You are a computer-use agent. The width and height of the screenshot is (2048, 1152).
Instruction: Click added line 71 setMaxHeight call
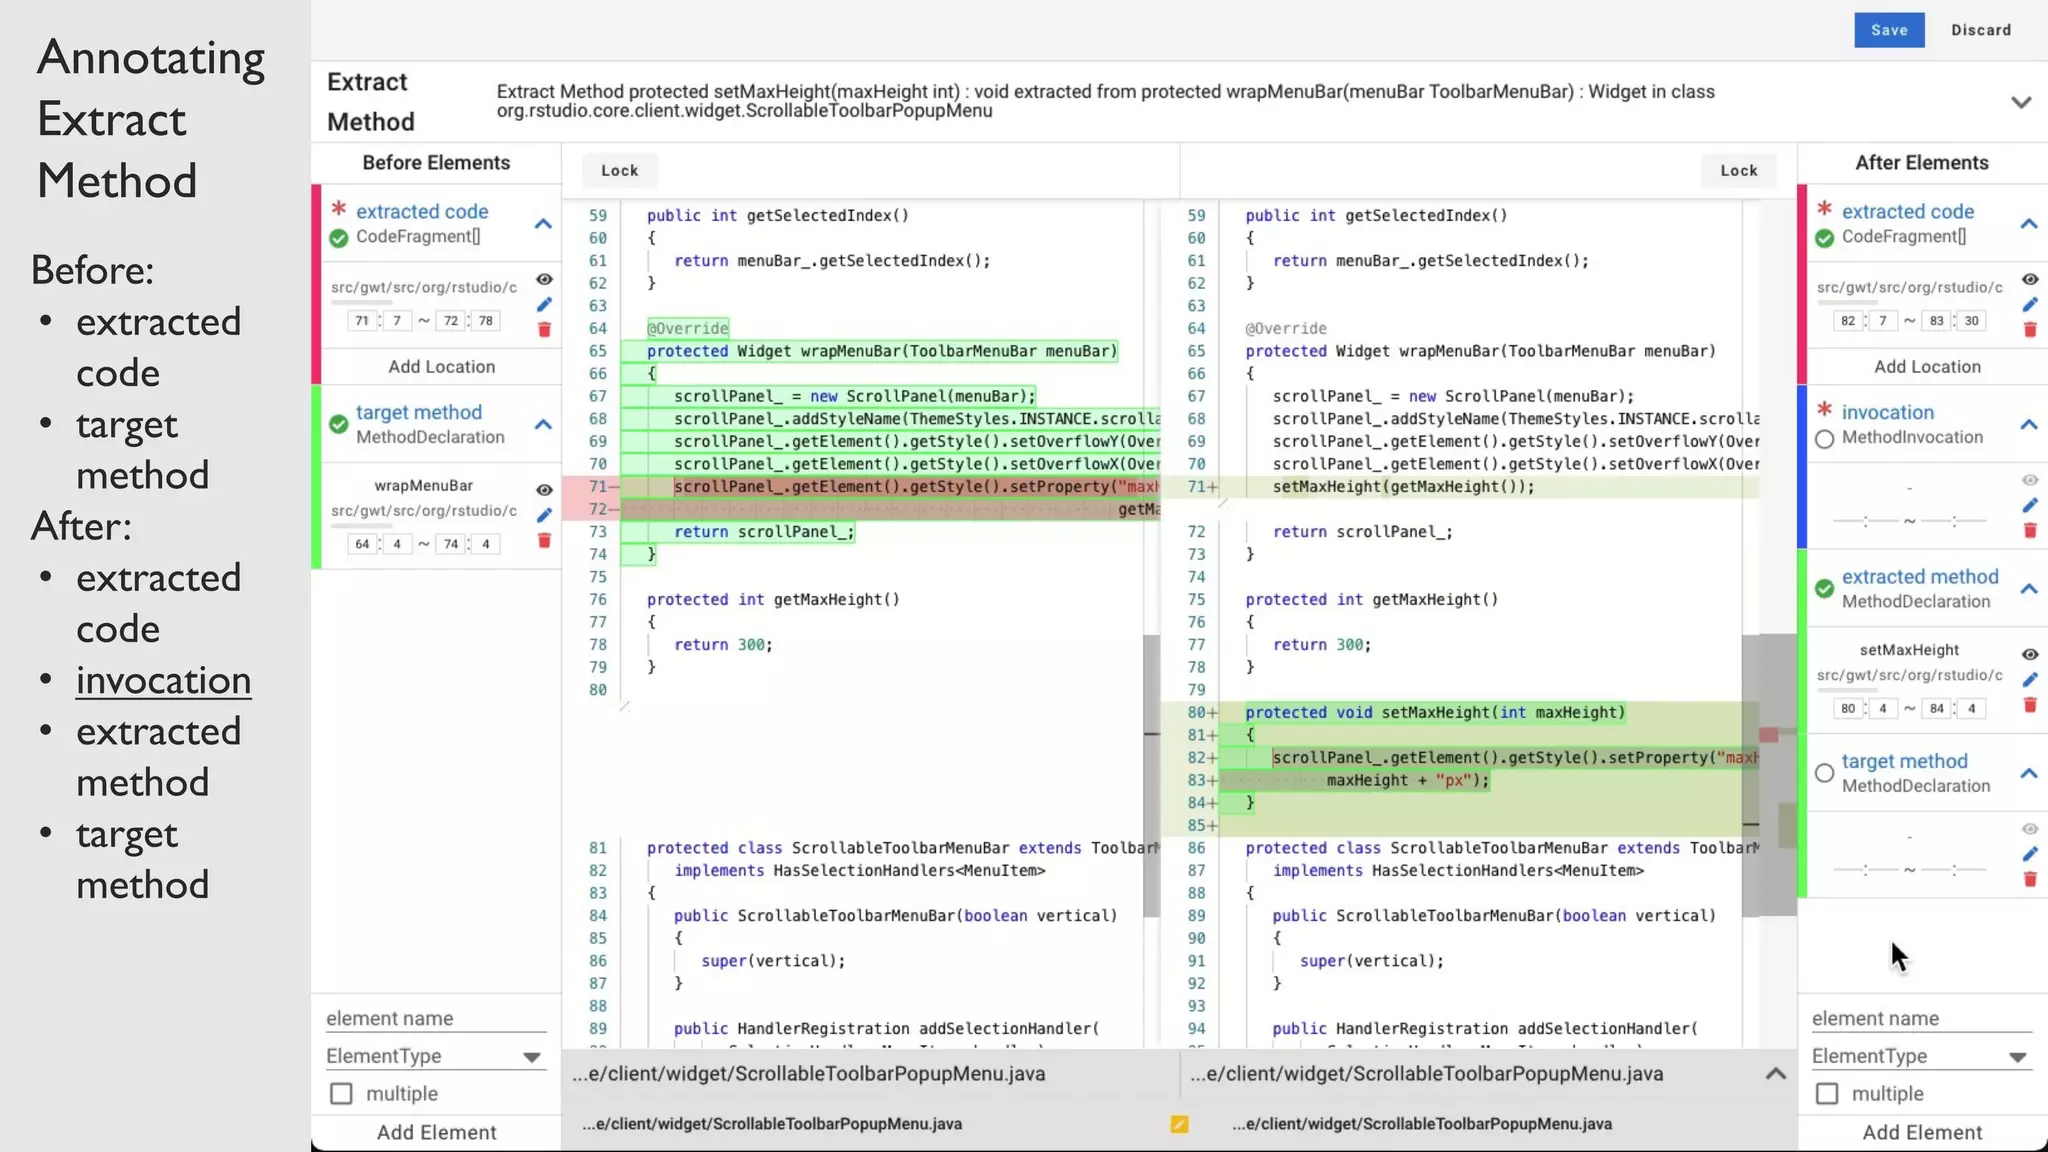(1403, 487)
